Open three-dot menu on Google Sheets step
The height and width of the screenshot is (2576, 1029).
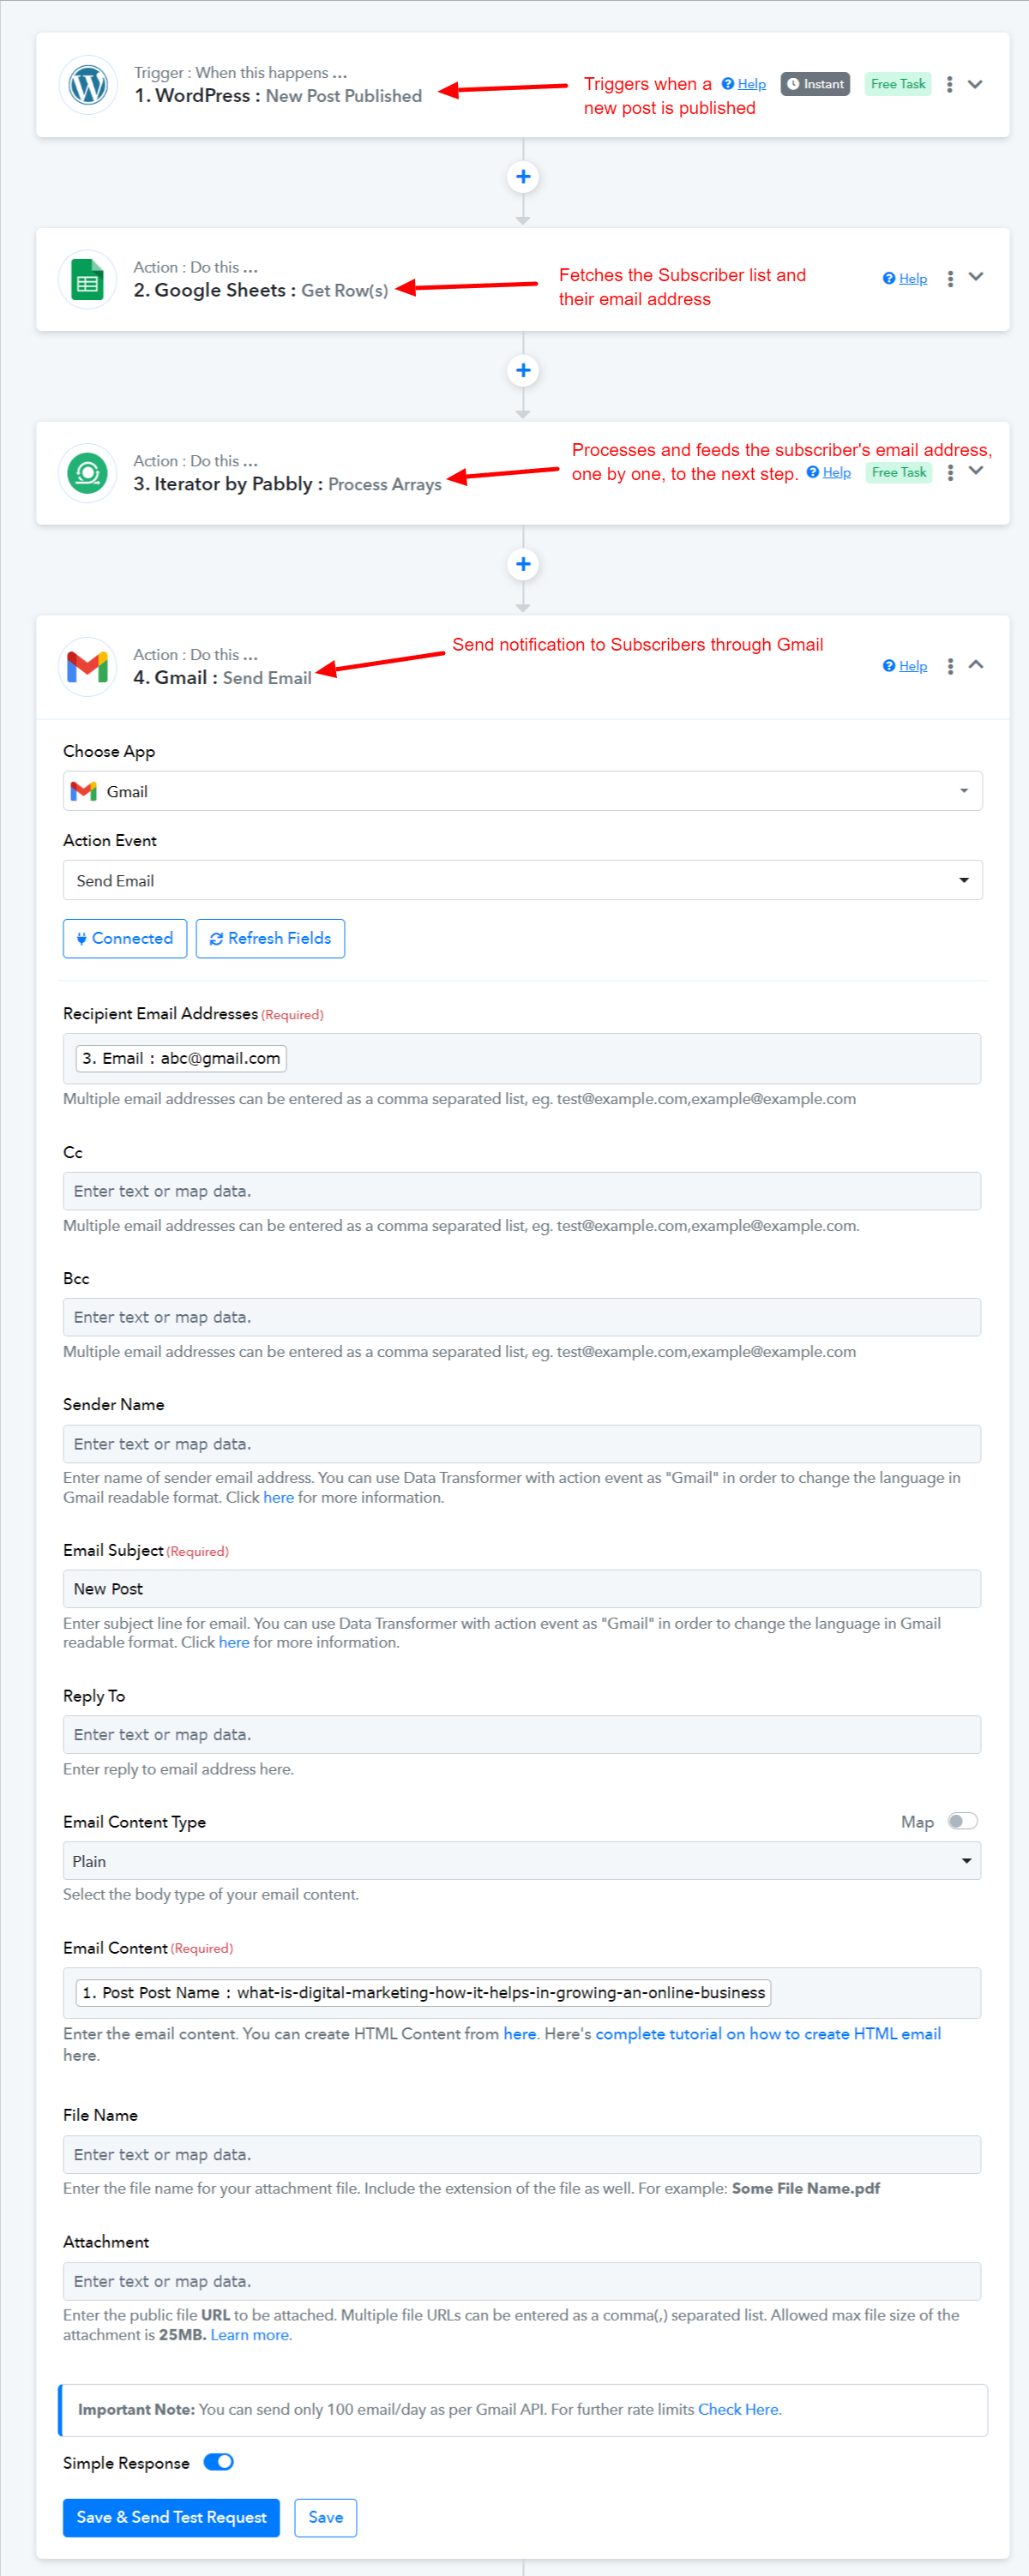(950, 279)
